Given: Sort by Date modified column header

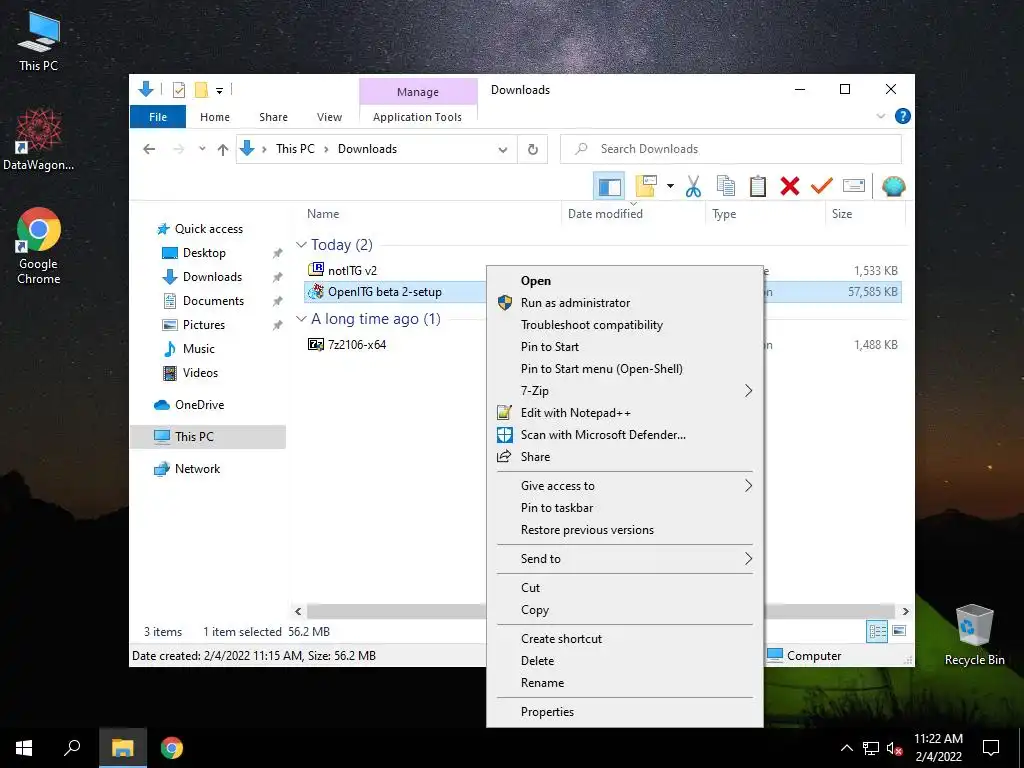Looking at the screenshot, I should [605, 214].
